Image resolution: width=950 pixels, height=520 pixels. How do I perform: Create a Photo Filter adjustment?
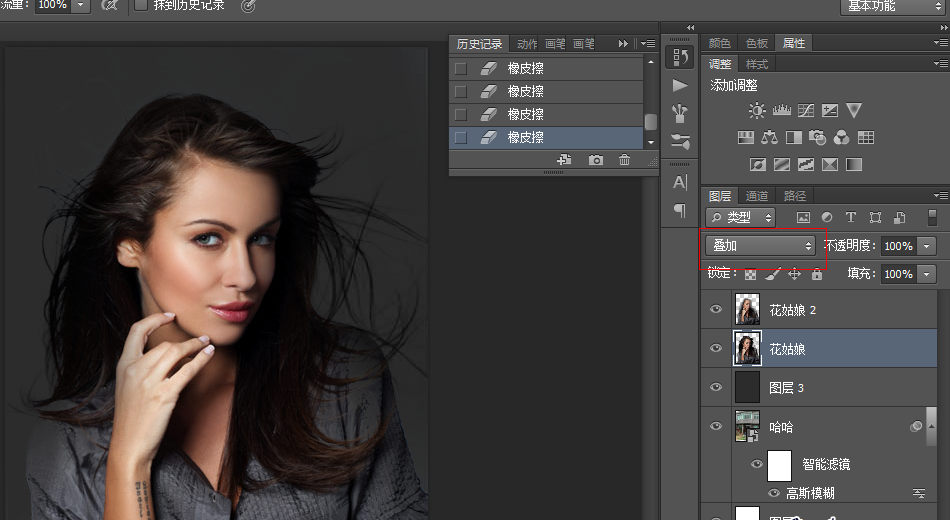pos(818,137)
